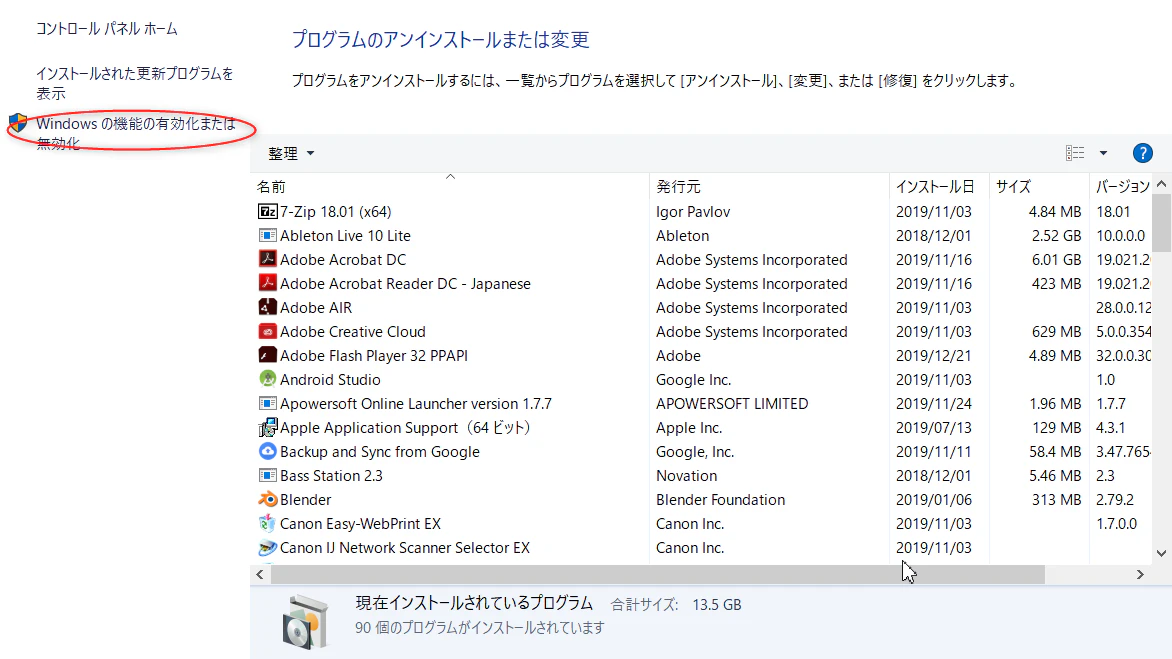Viewport: 1172px width, 659px height.
Task: Click the vertical scrollbar down arrow
Action: (1162, 554)
